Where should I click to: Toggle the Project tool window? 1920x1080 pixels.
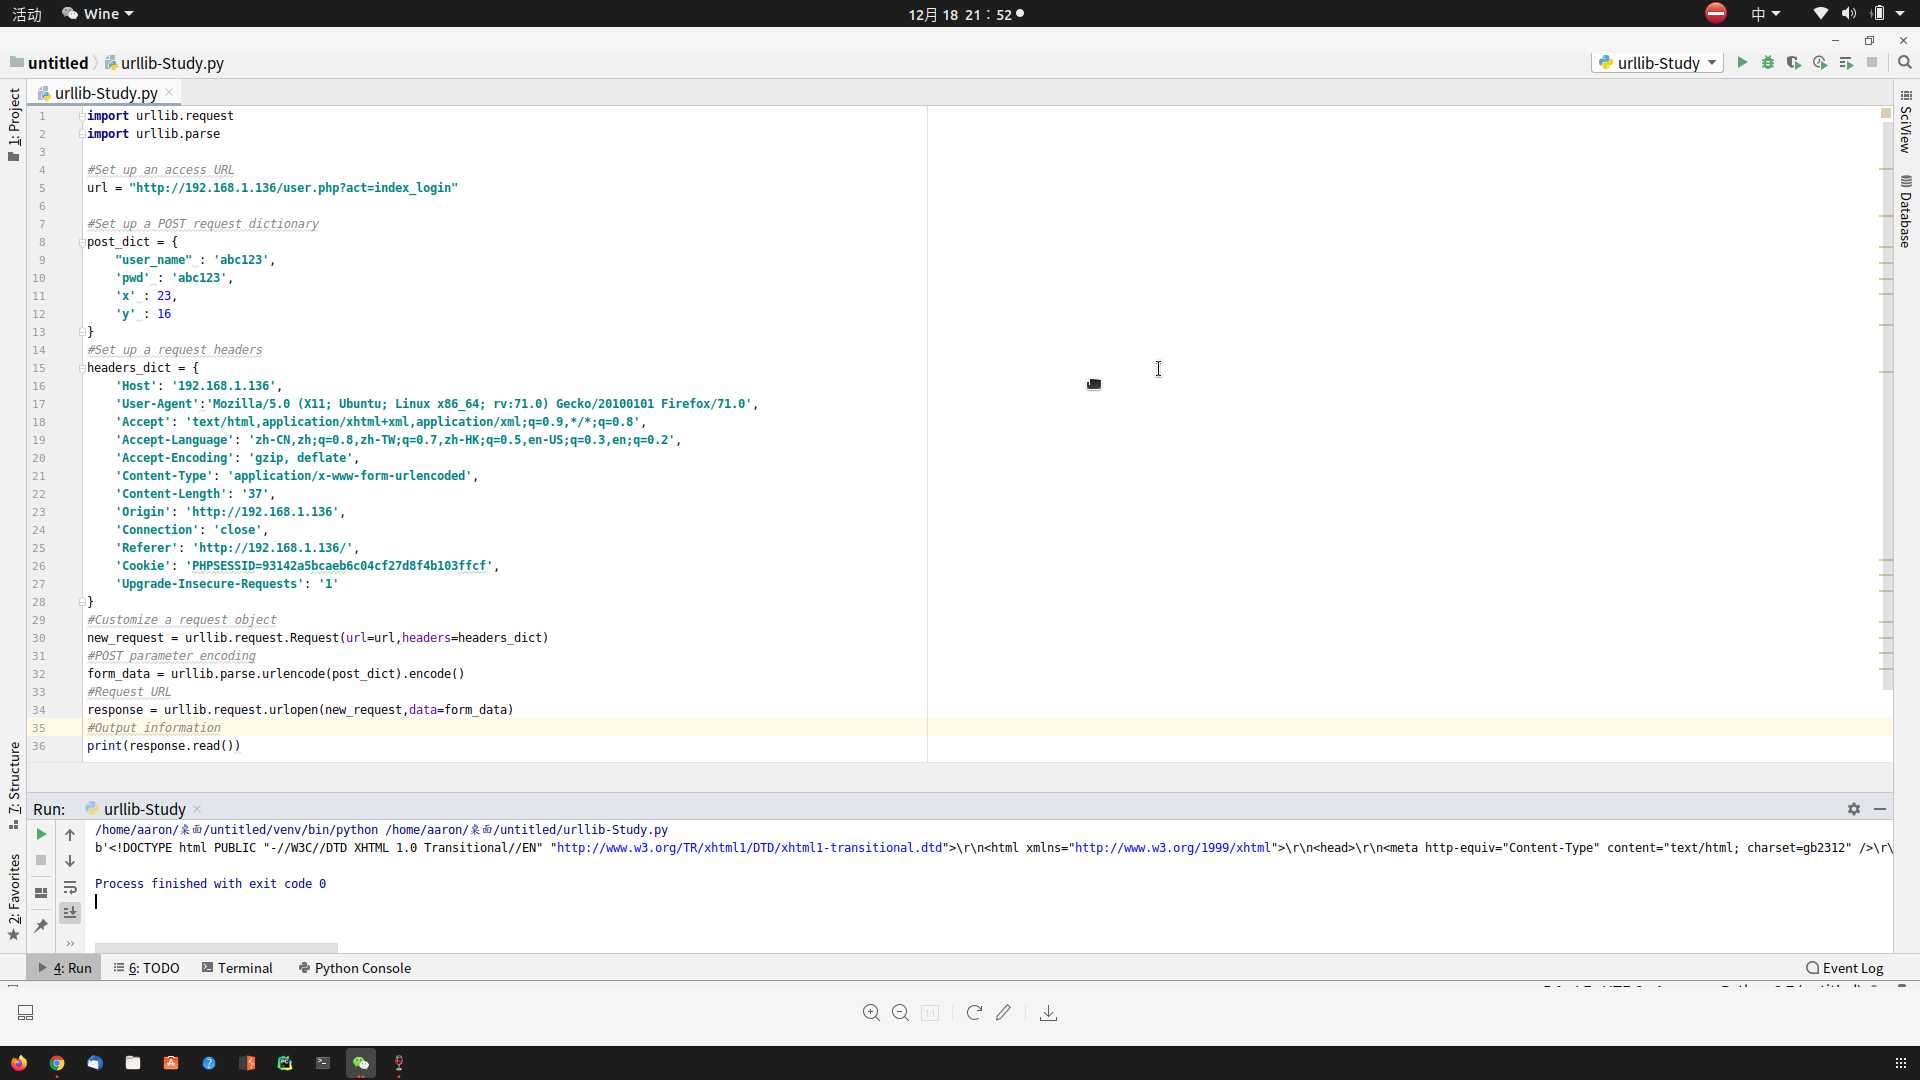click(14, 124)
